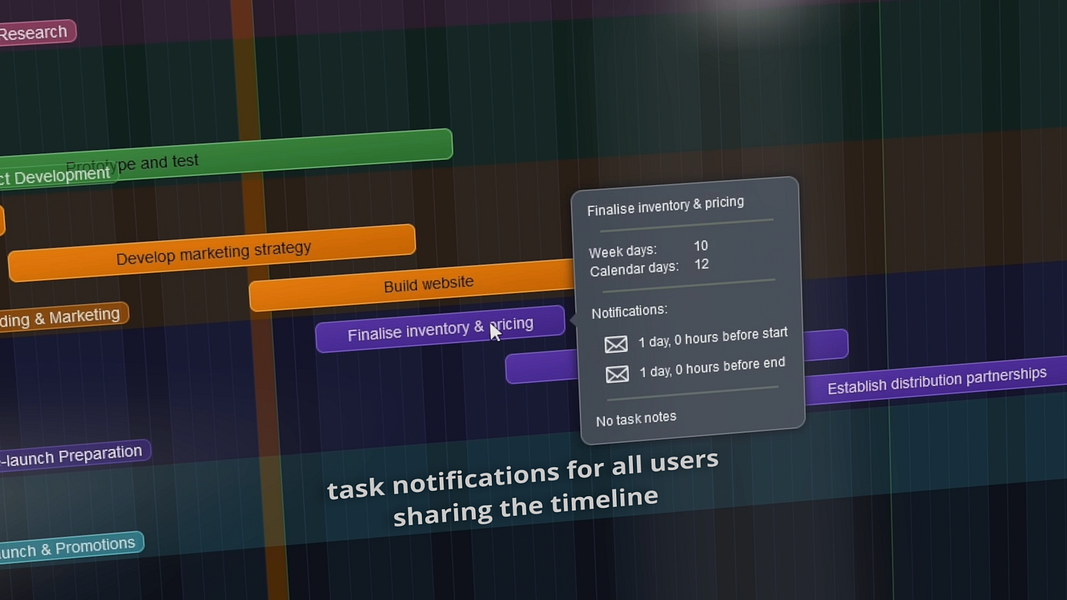The height and width of the screenshot is (600, 1067).
Task: Click the Calendar days value in tooltip
Action: (702, 264)
